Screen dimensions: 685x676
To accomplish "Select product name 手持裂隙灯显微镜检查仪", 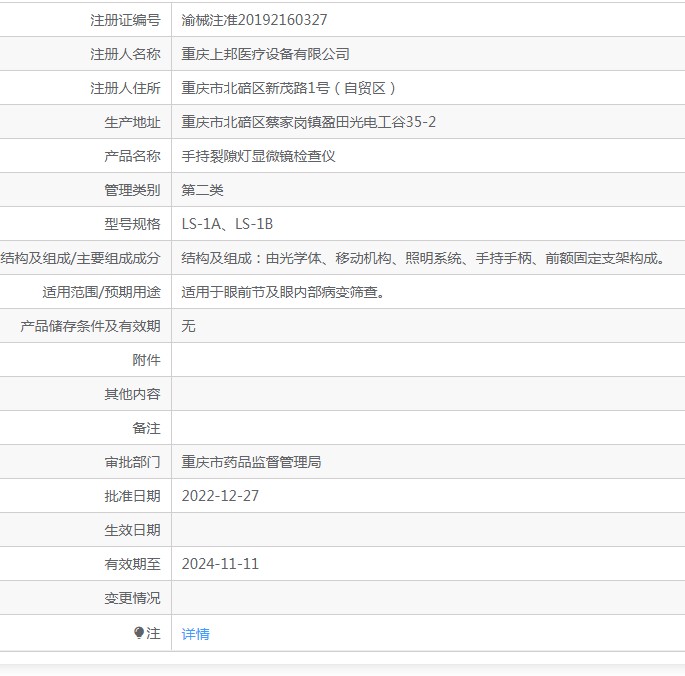I will click(258, 156).
